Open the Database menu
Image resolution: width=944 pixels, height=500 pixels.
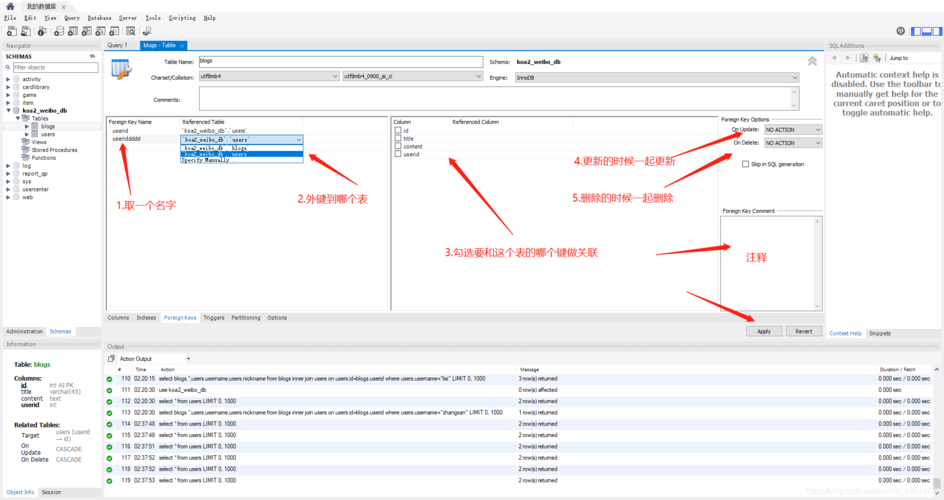tap(99, 18)
